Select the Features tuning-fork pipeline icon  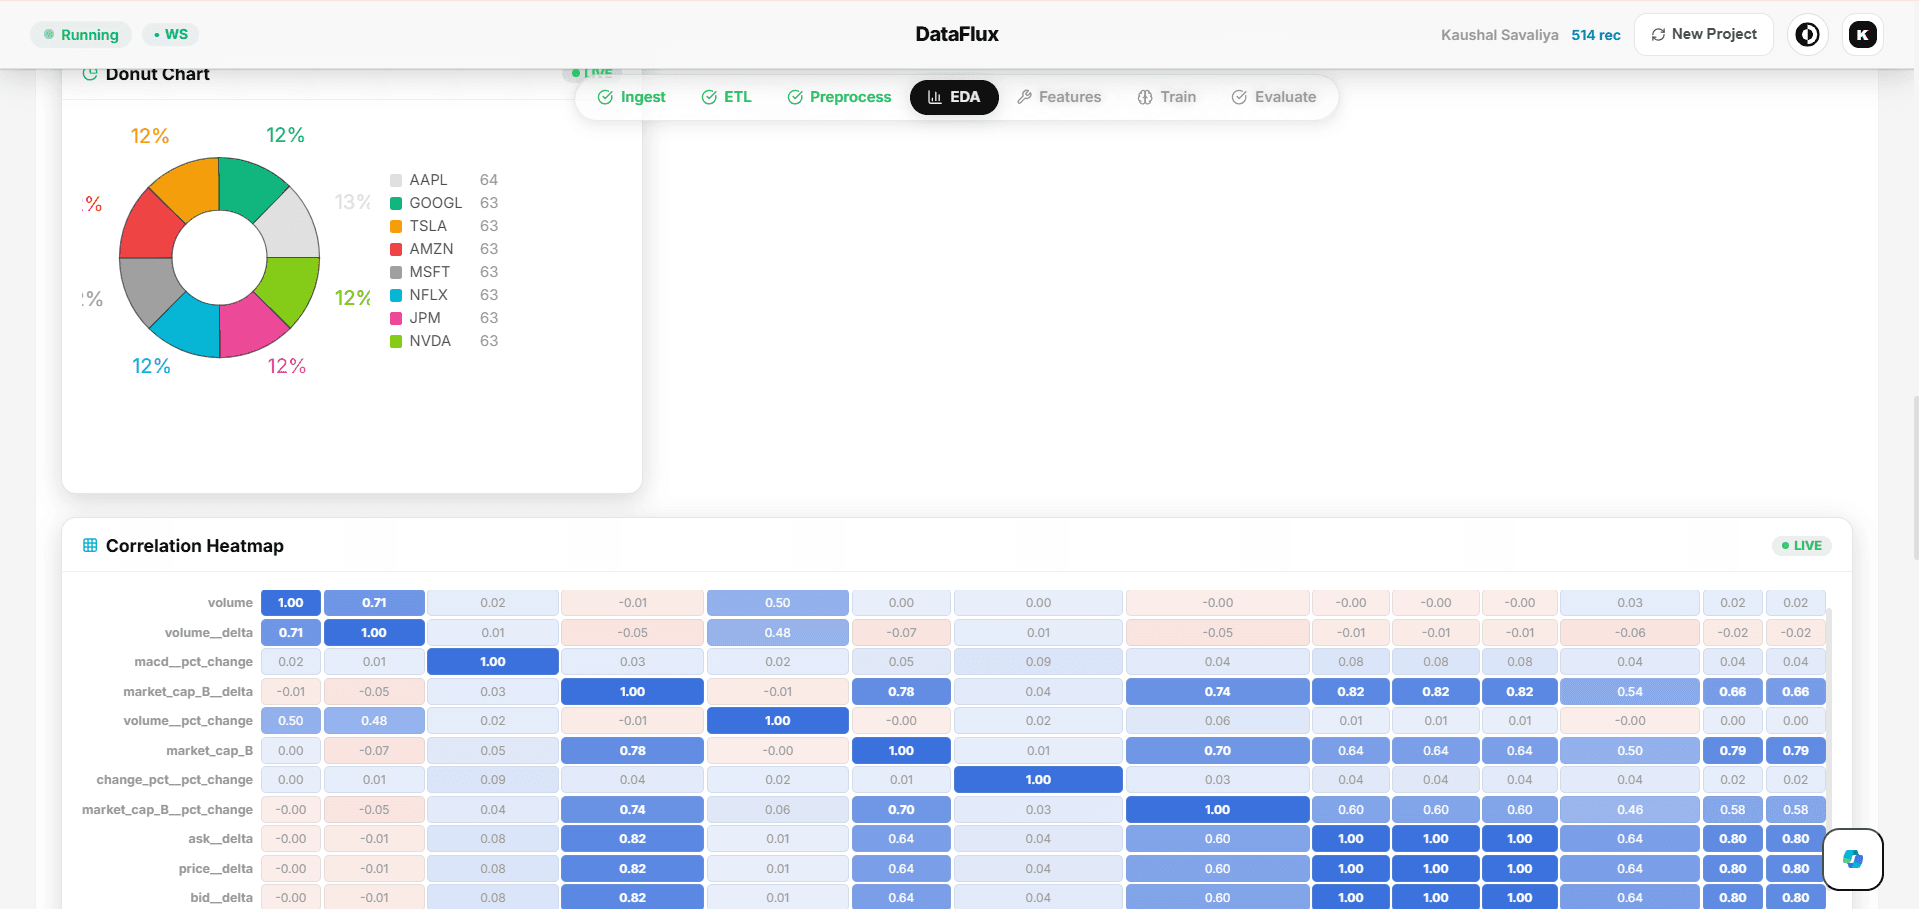pyautogui.click(x=1025, y=97)
